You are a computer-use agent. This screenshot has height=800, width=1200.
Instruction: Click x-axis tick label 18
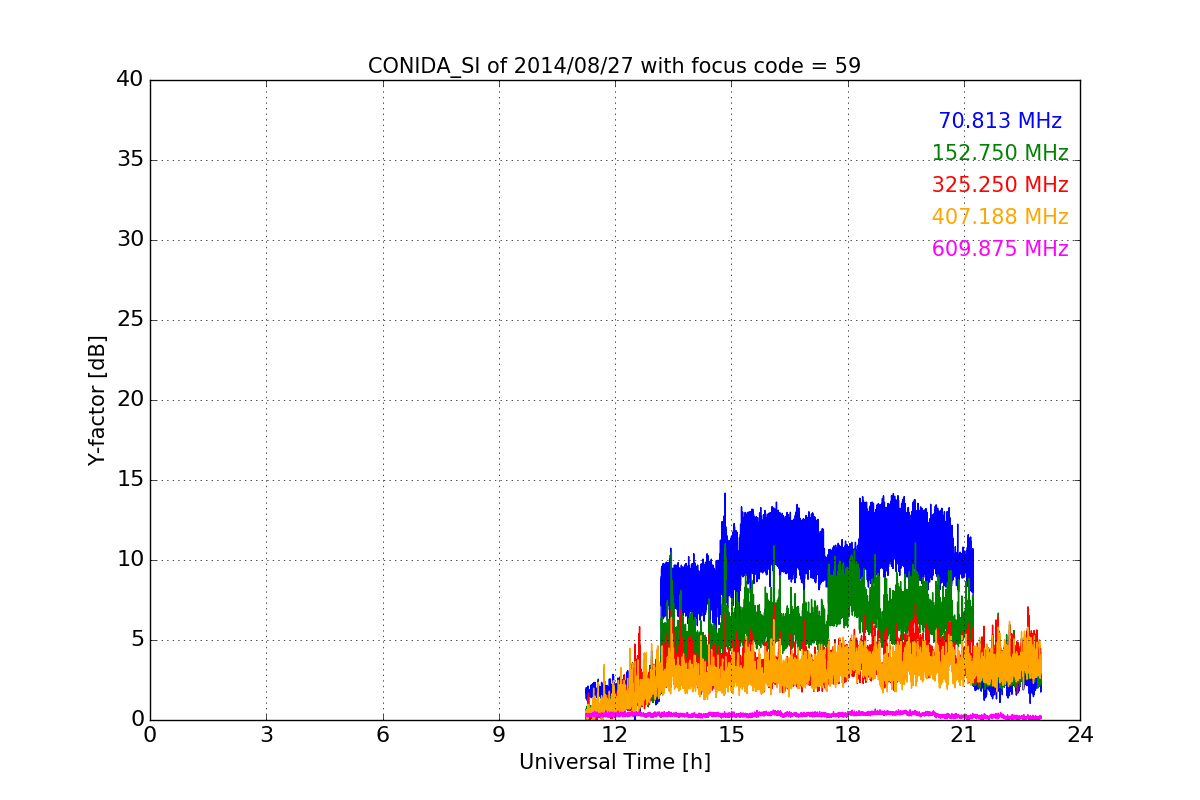point(847,735)
